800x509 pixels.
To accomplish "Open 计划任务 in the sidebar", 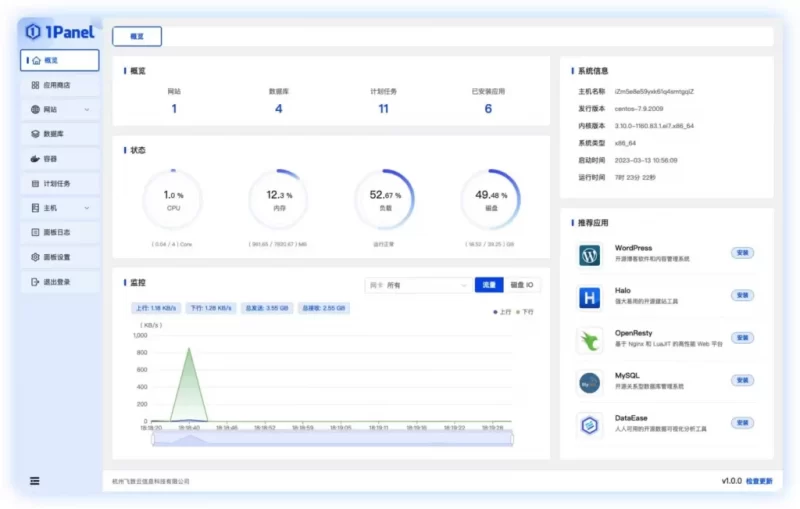I will [x=58, y=183].
